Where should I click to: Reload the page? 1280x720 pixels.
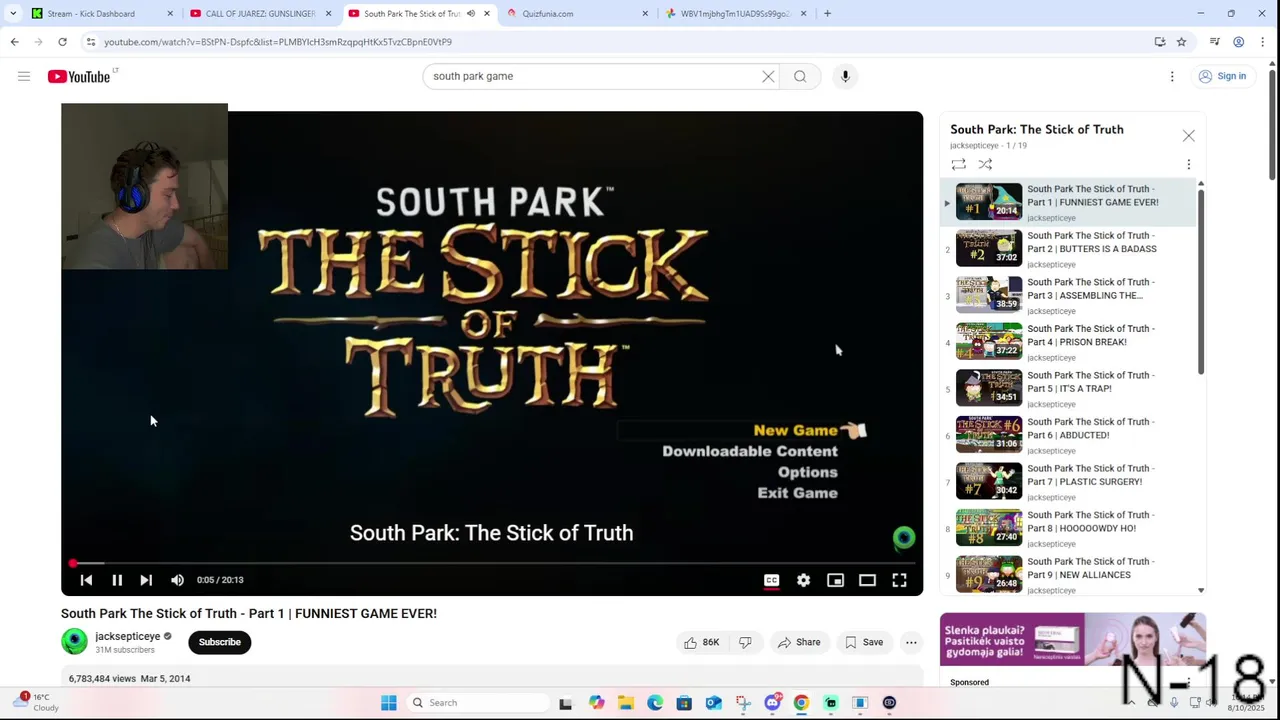62,42
